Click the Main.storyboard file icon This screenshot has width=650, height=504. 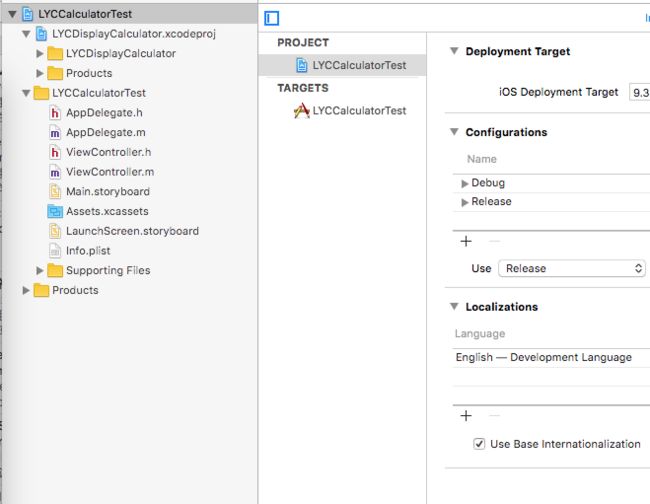point(55,192)
